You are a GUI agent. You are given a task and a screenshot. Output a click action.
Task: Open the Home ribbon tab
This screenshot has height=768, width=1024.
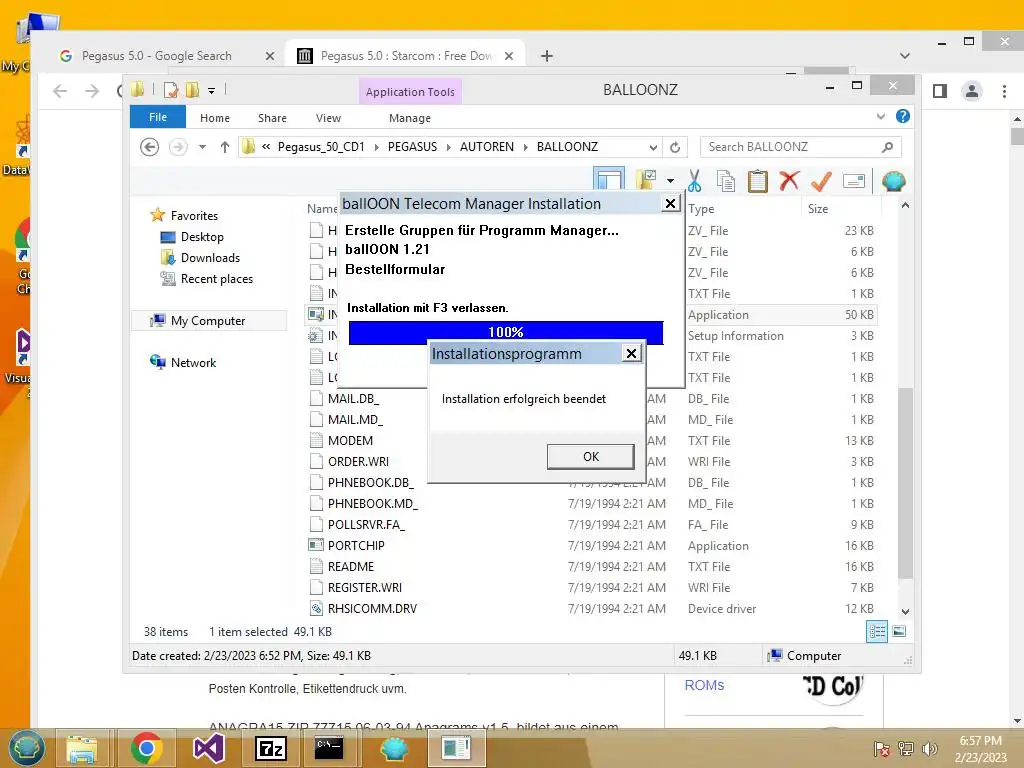(x=215, y=118)
